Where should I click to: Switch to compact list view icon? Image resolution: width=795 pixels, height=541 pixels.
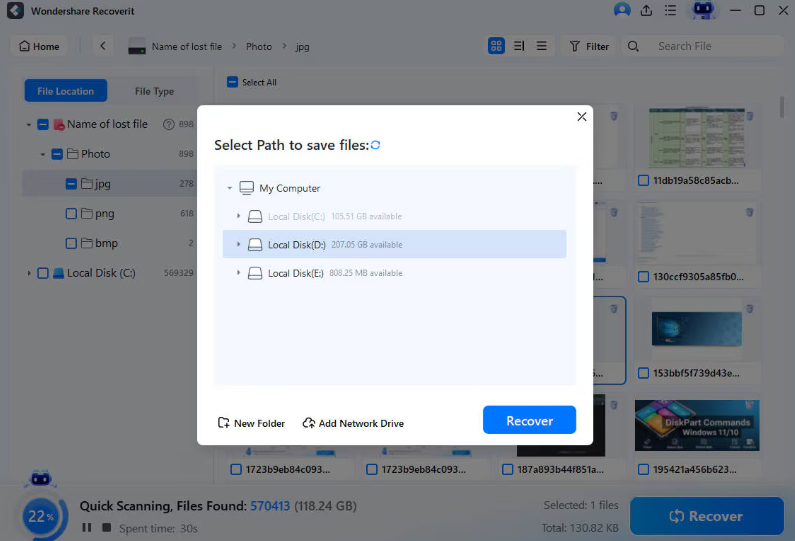tap(541, 46)
